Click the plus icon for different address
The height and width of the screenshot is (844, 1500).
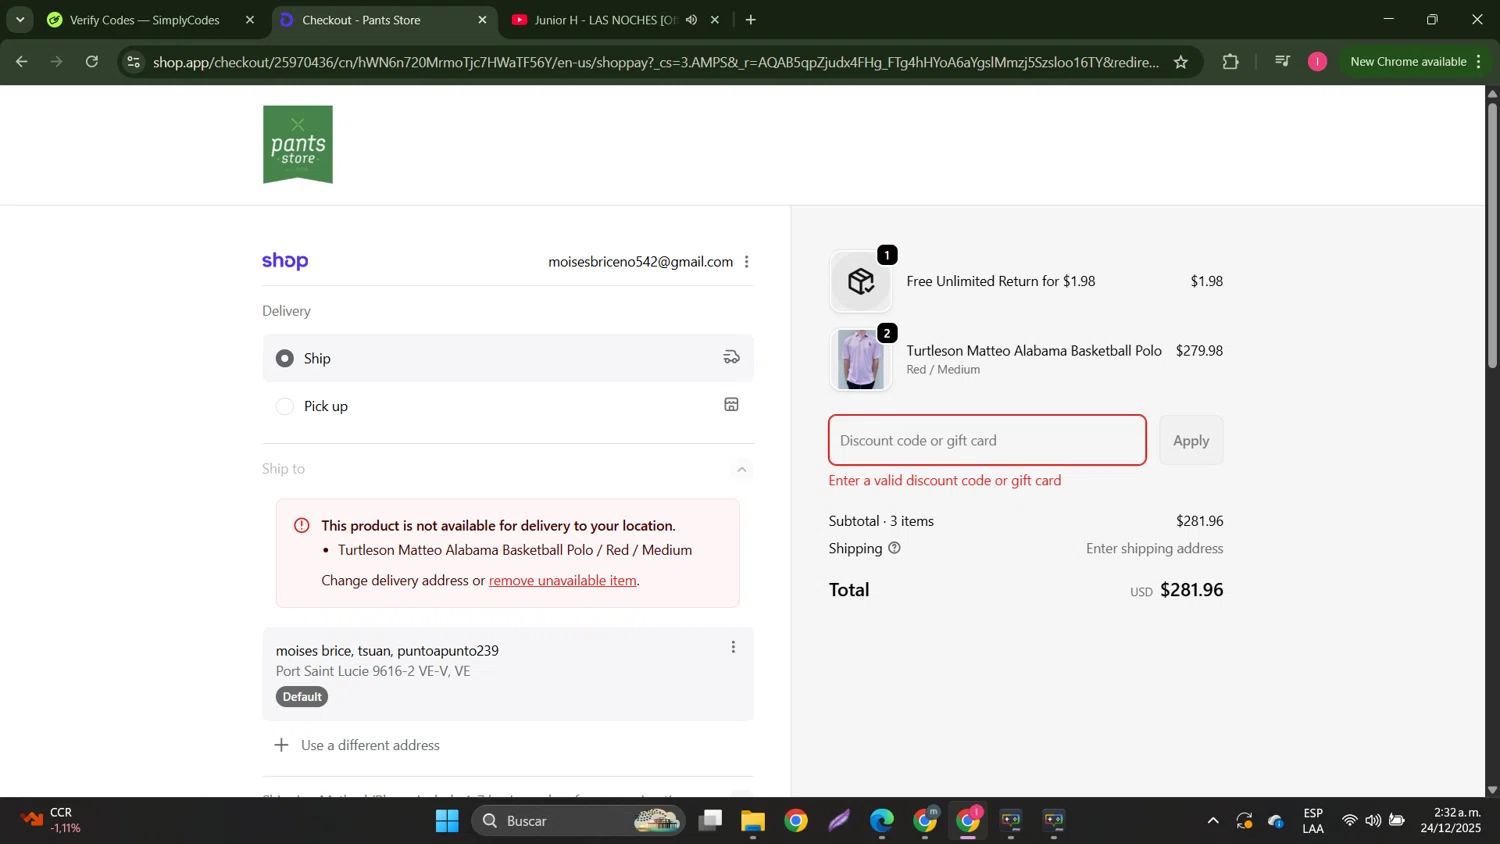click(x=282, y=745)
